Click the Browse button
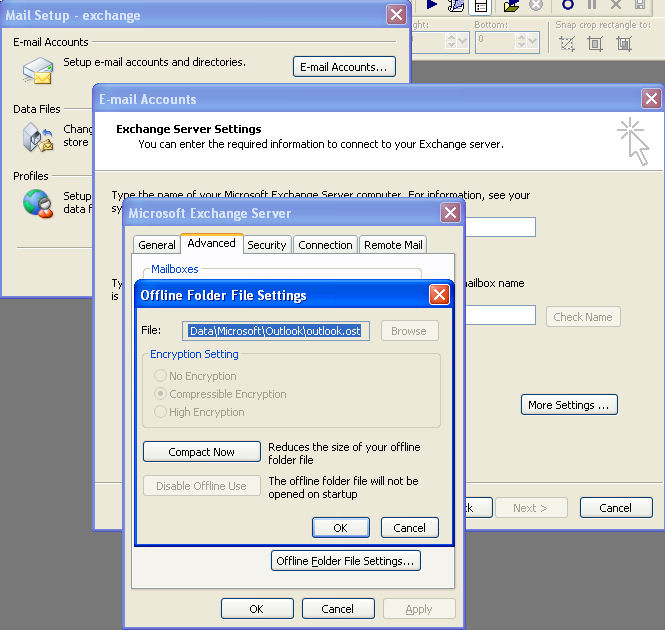Screen dimensions: 665x630 coord(409,331)
